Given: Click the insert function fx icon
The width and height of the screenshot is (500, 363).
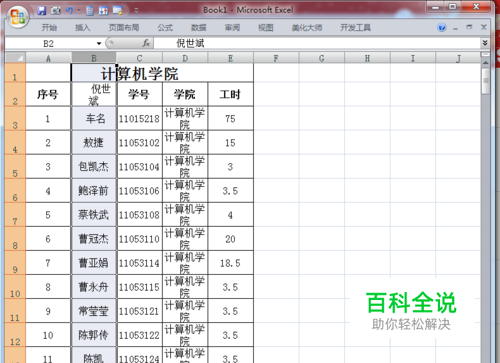Looking at the screenshot, I should [x=146, y=43].
